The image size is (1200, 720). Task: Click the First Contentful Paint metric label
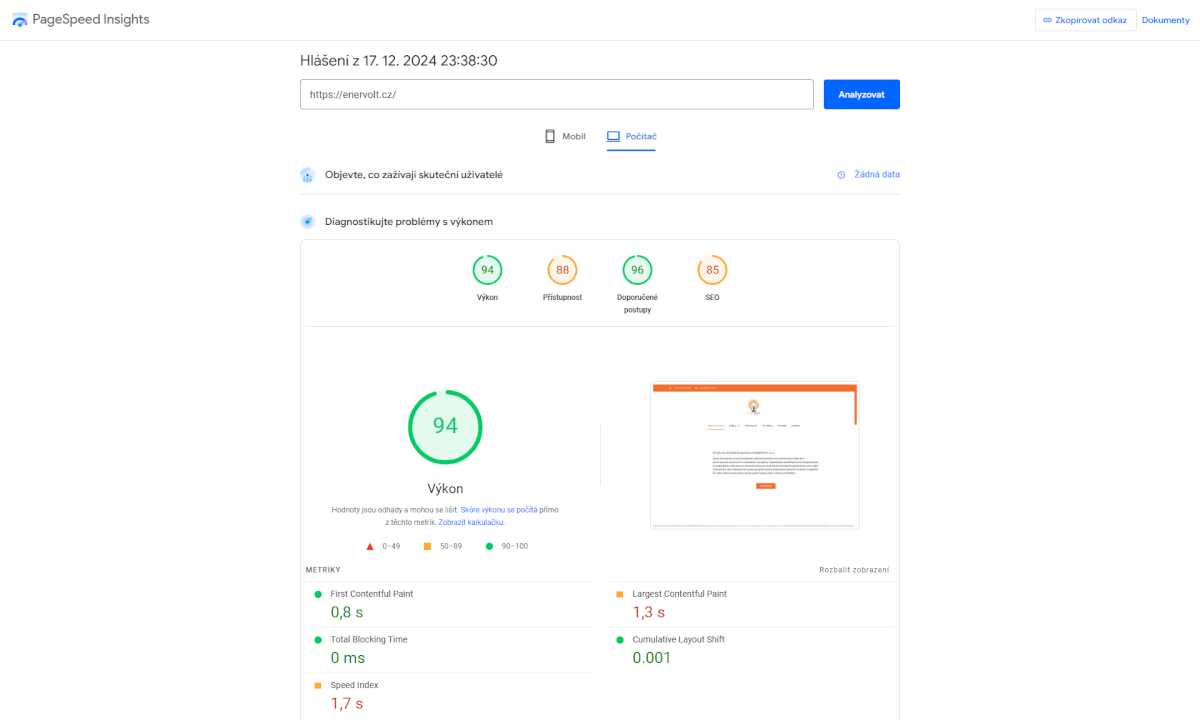(371, 594)
